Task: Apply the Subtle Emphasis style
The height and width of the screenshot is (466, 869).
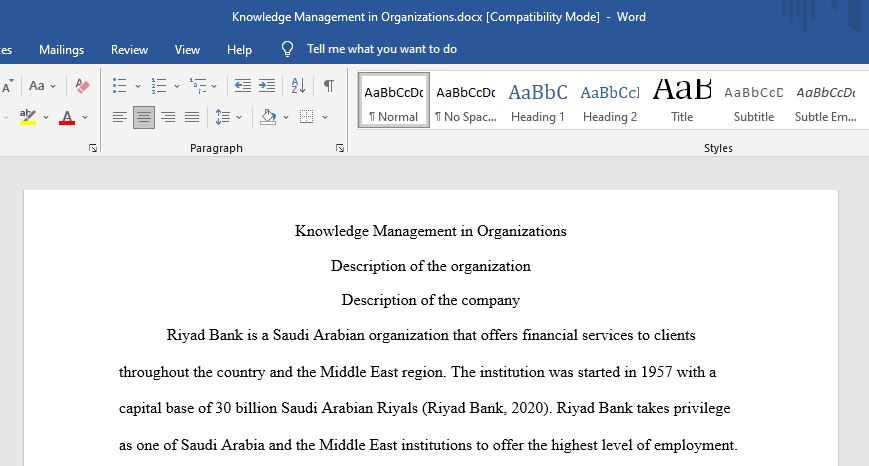Action: click(x=826, y=100)
